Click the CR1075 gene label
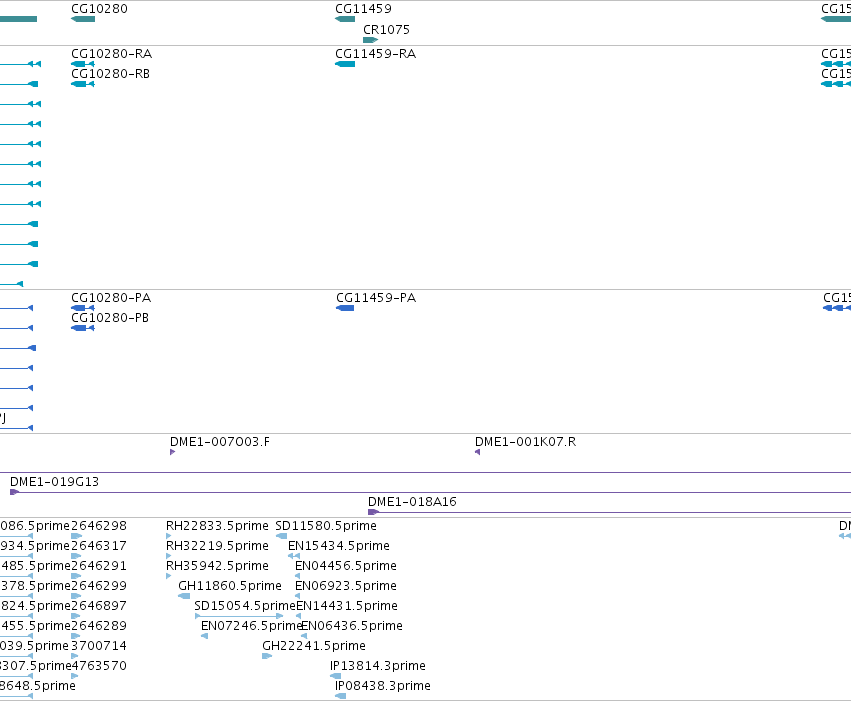The image size is (851, 701). point(386,30)
